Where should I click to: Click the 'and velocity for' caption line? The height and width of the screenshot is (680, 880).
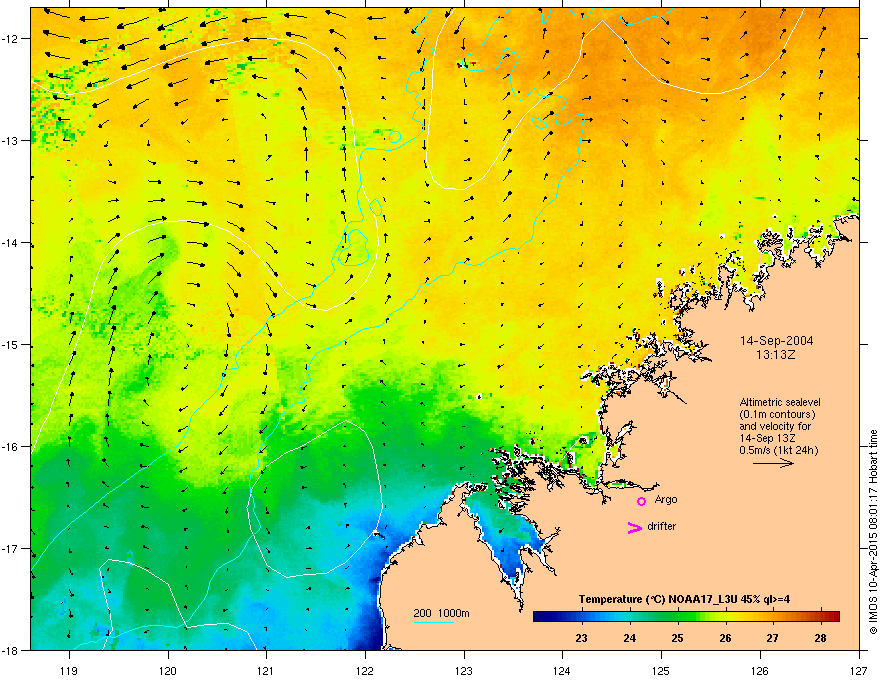click(774, 426)
